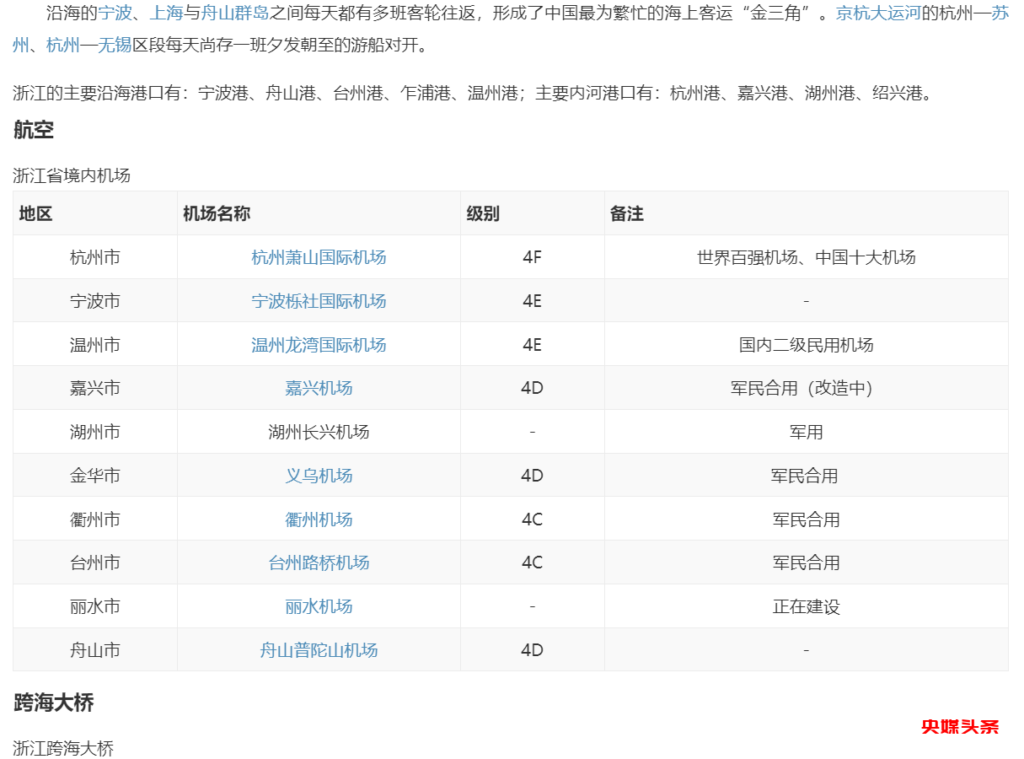The height and width of the screenshot is (759, 1024).
Task: Click the 机场名称 column header
Action: click(216, 214)
